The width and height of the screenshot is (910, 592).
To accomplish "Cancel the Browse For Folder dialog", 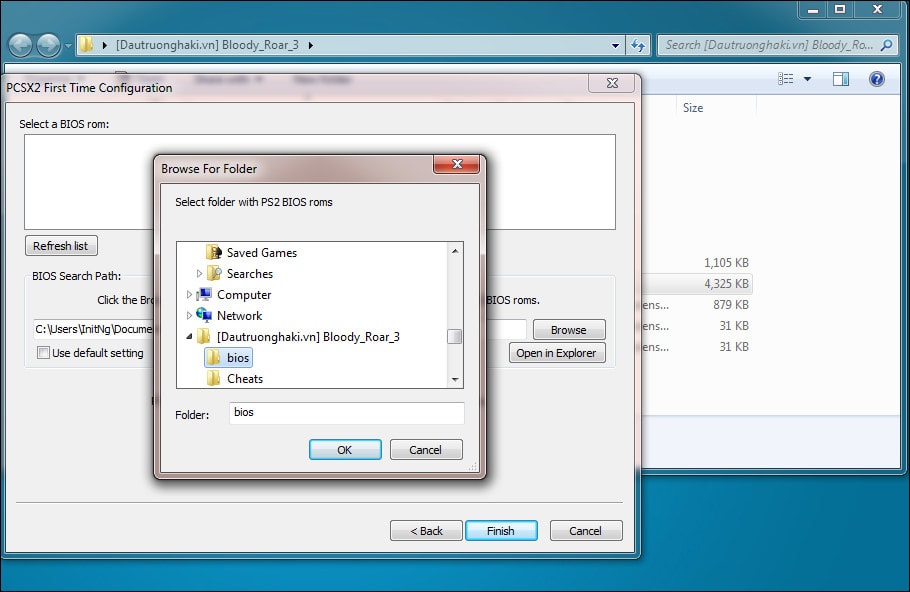I will coord(425,450).
